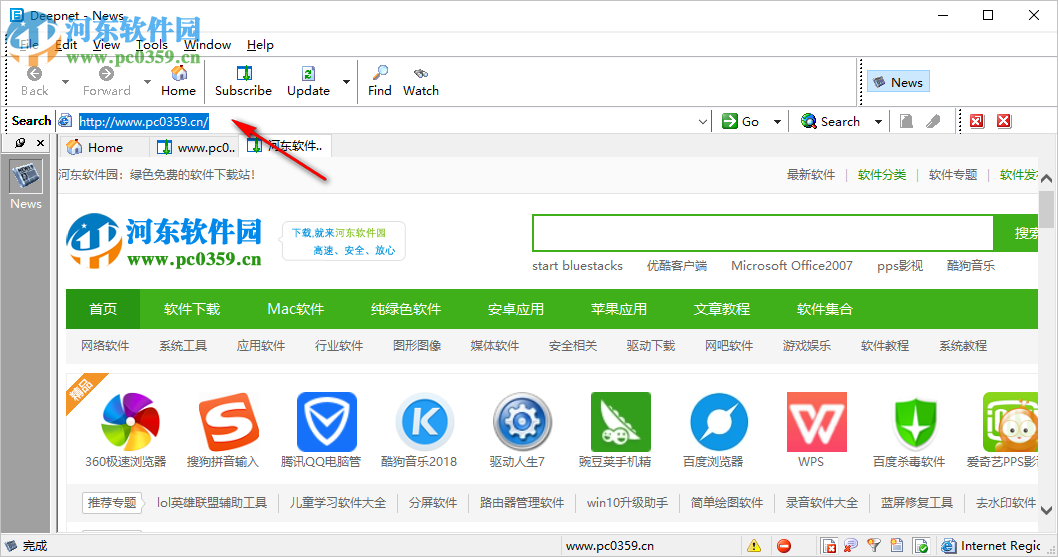Click the Watch binoculars button
The height and width of the screenshot is (557, 1058).
coord(421,81)
